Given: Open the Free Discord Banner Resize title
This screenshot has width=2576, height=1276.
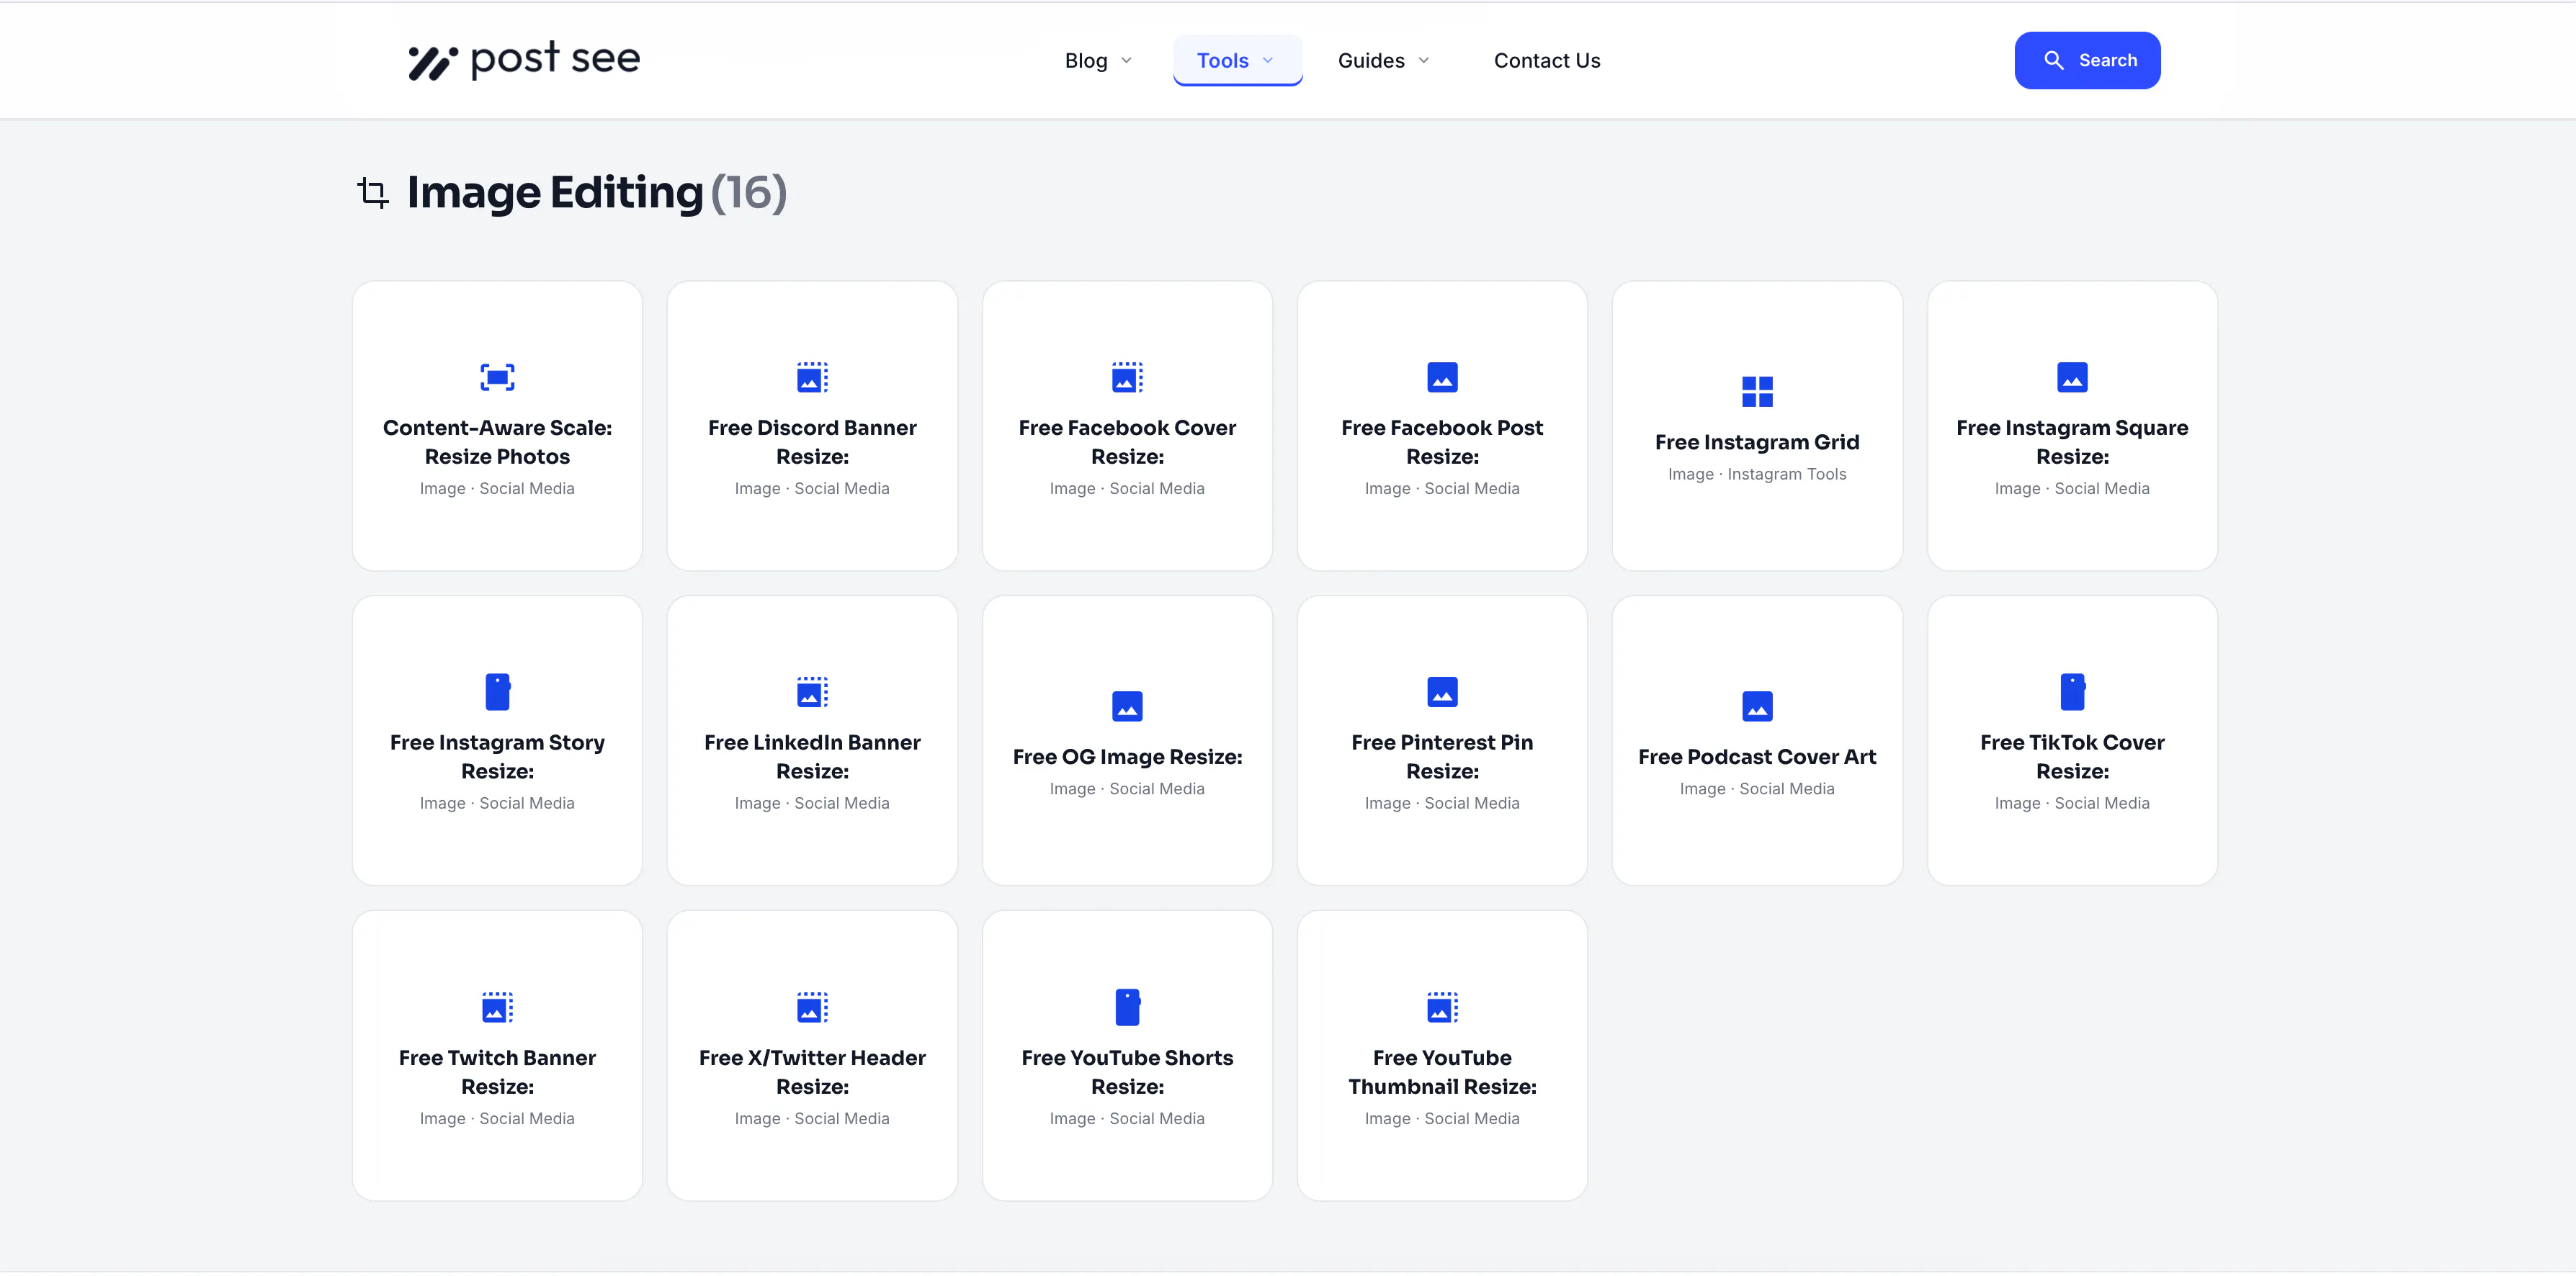Looking at the screenshot, I should click(812, 442).
